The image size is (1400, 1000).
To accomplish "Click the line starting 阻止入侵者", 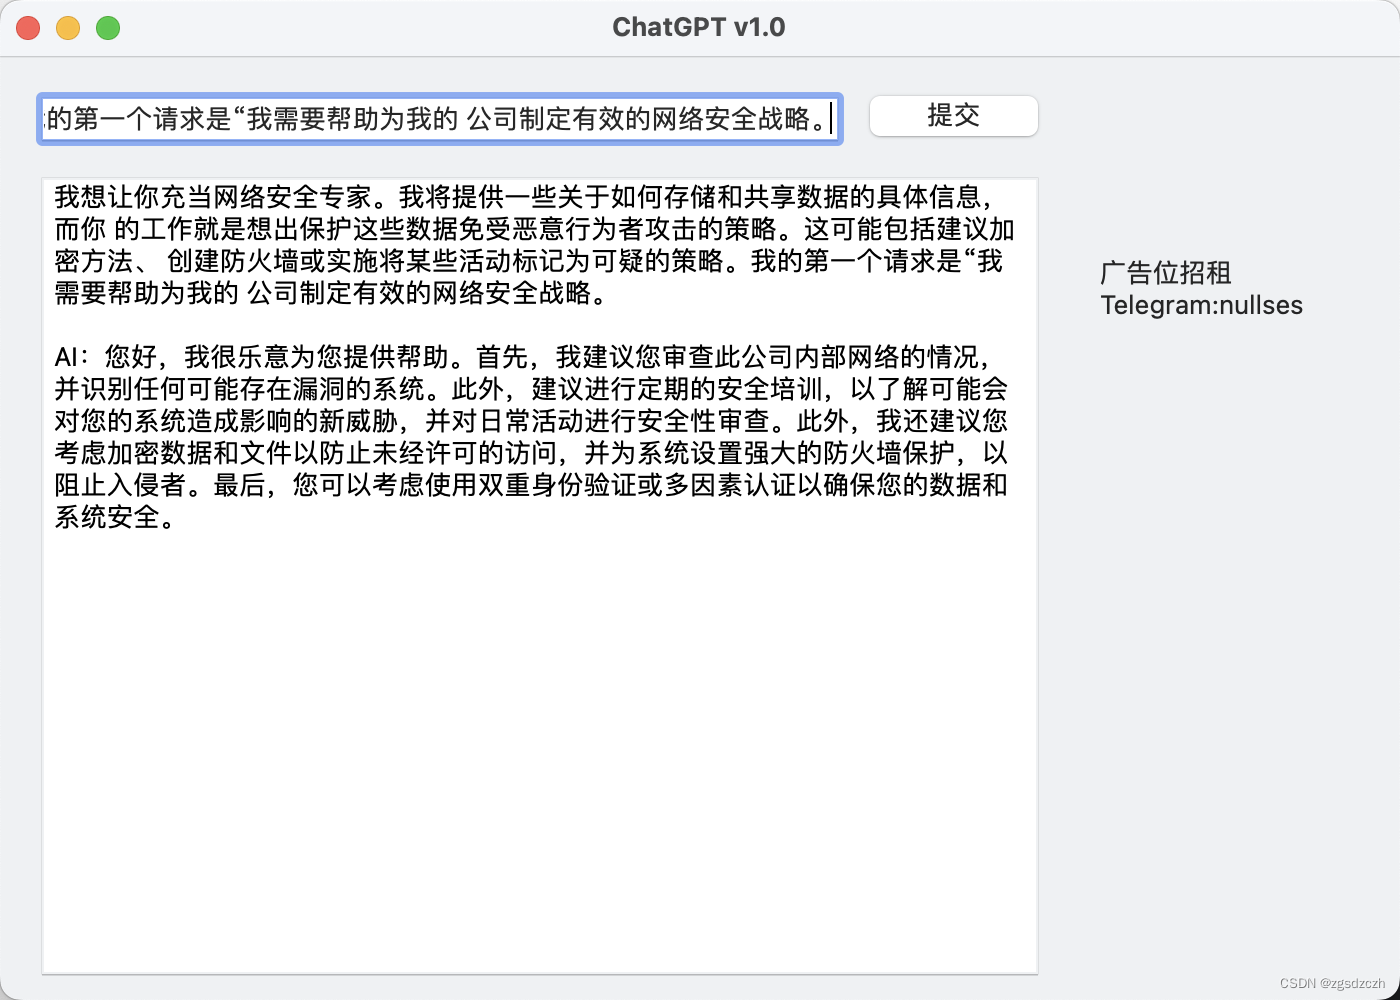I will [x=531, y=485].
